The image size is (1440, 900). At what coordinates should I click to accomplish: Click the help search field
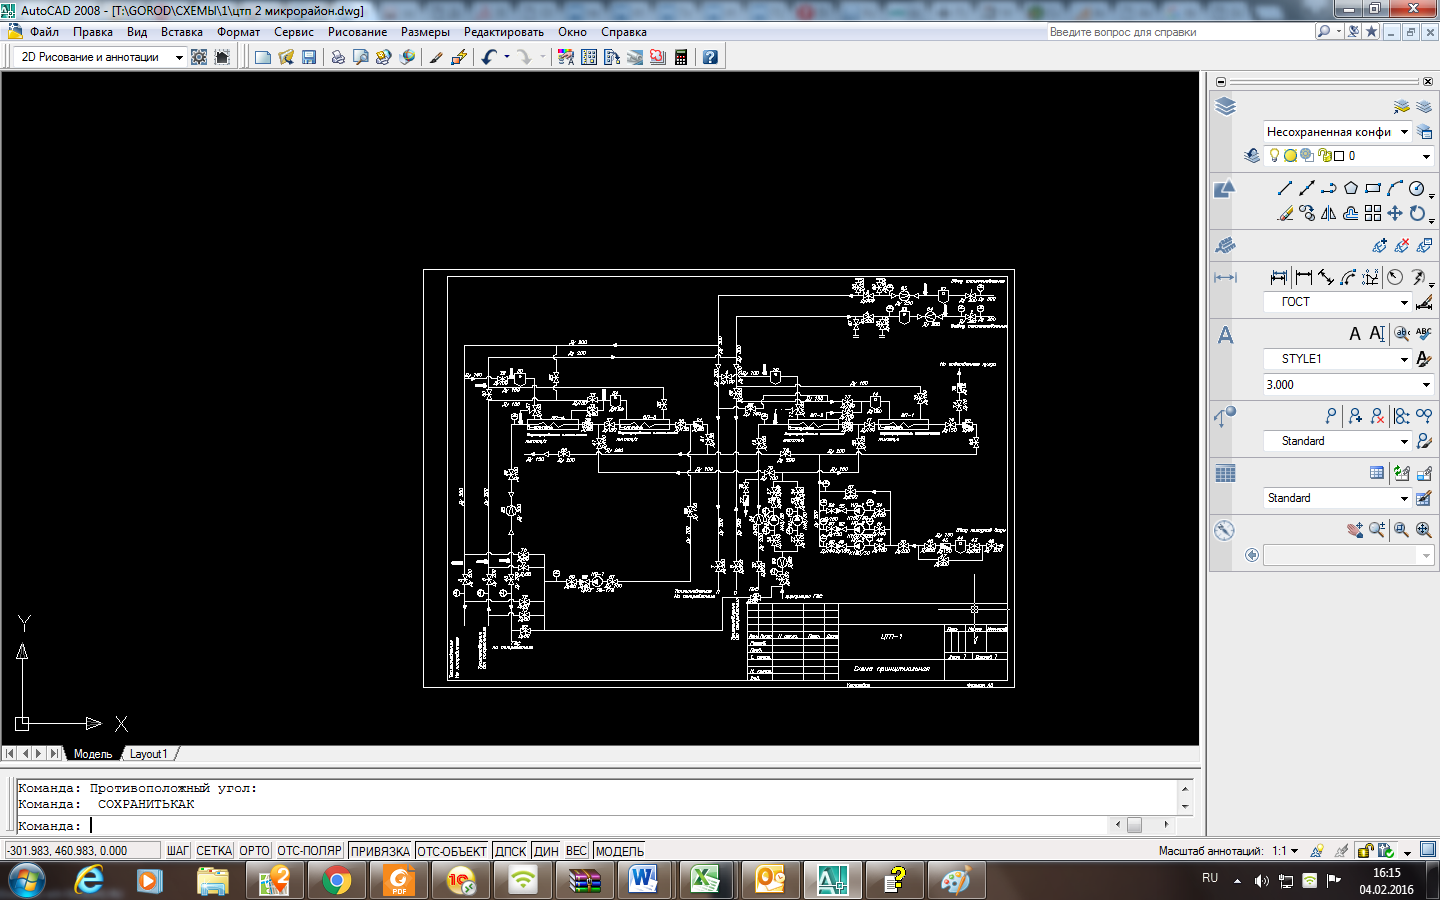1180,32
